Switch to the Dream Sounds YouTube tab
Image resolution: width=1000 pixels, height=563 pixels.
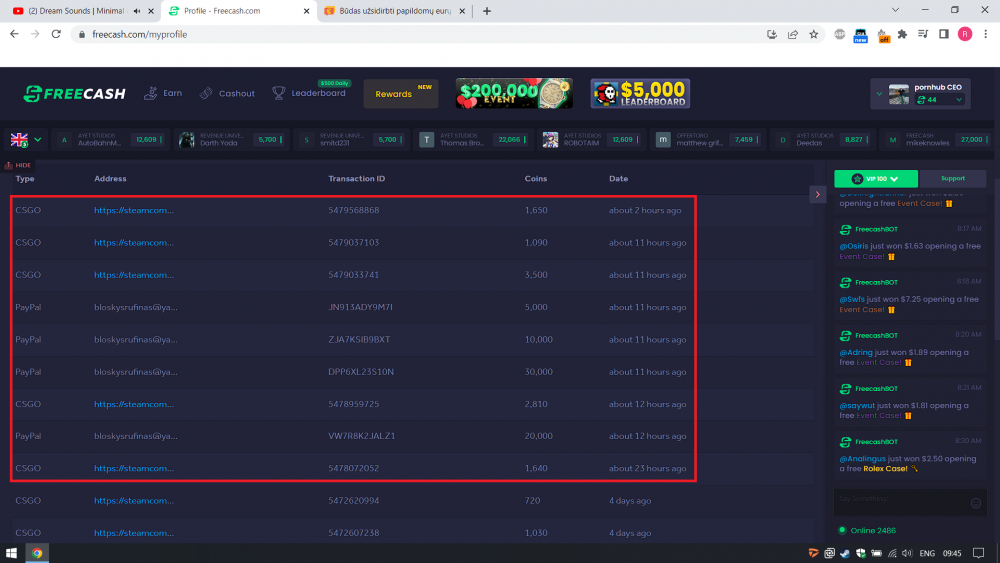75,11
